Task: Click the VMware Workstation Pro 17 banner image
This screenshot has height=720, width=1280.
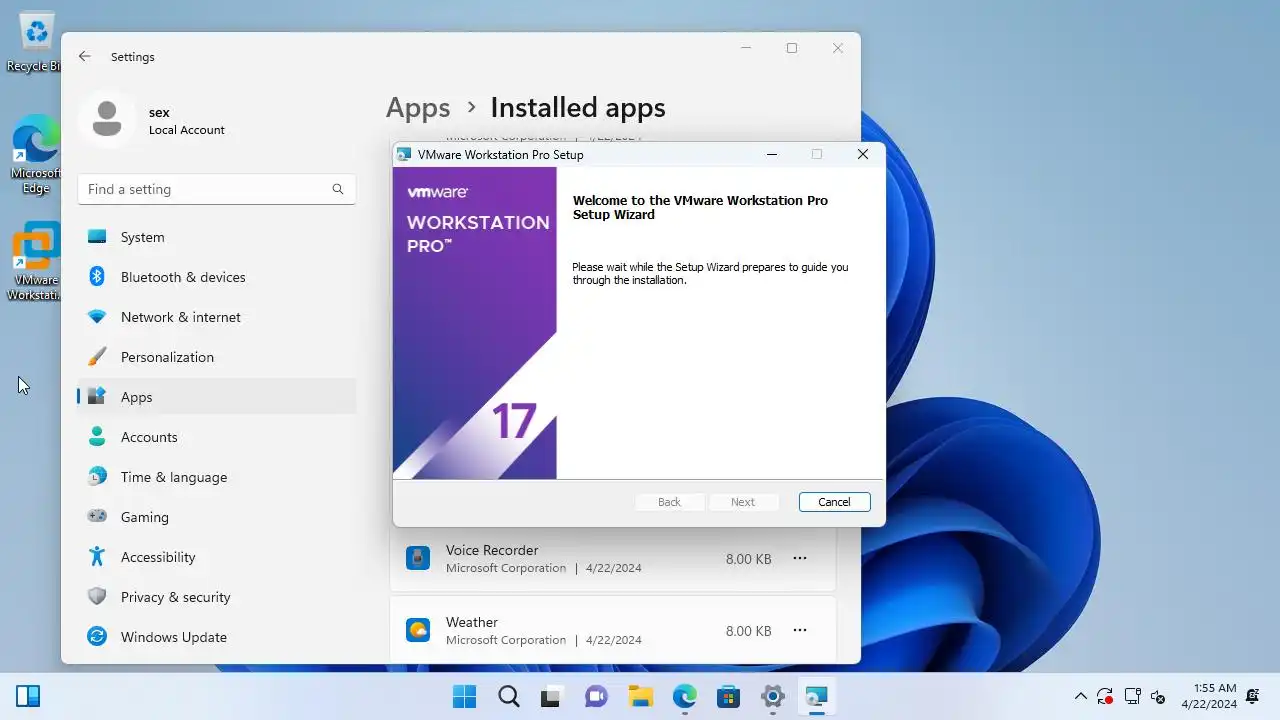Action: pyautogui.click(x=474, y=323)
